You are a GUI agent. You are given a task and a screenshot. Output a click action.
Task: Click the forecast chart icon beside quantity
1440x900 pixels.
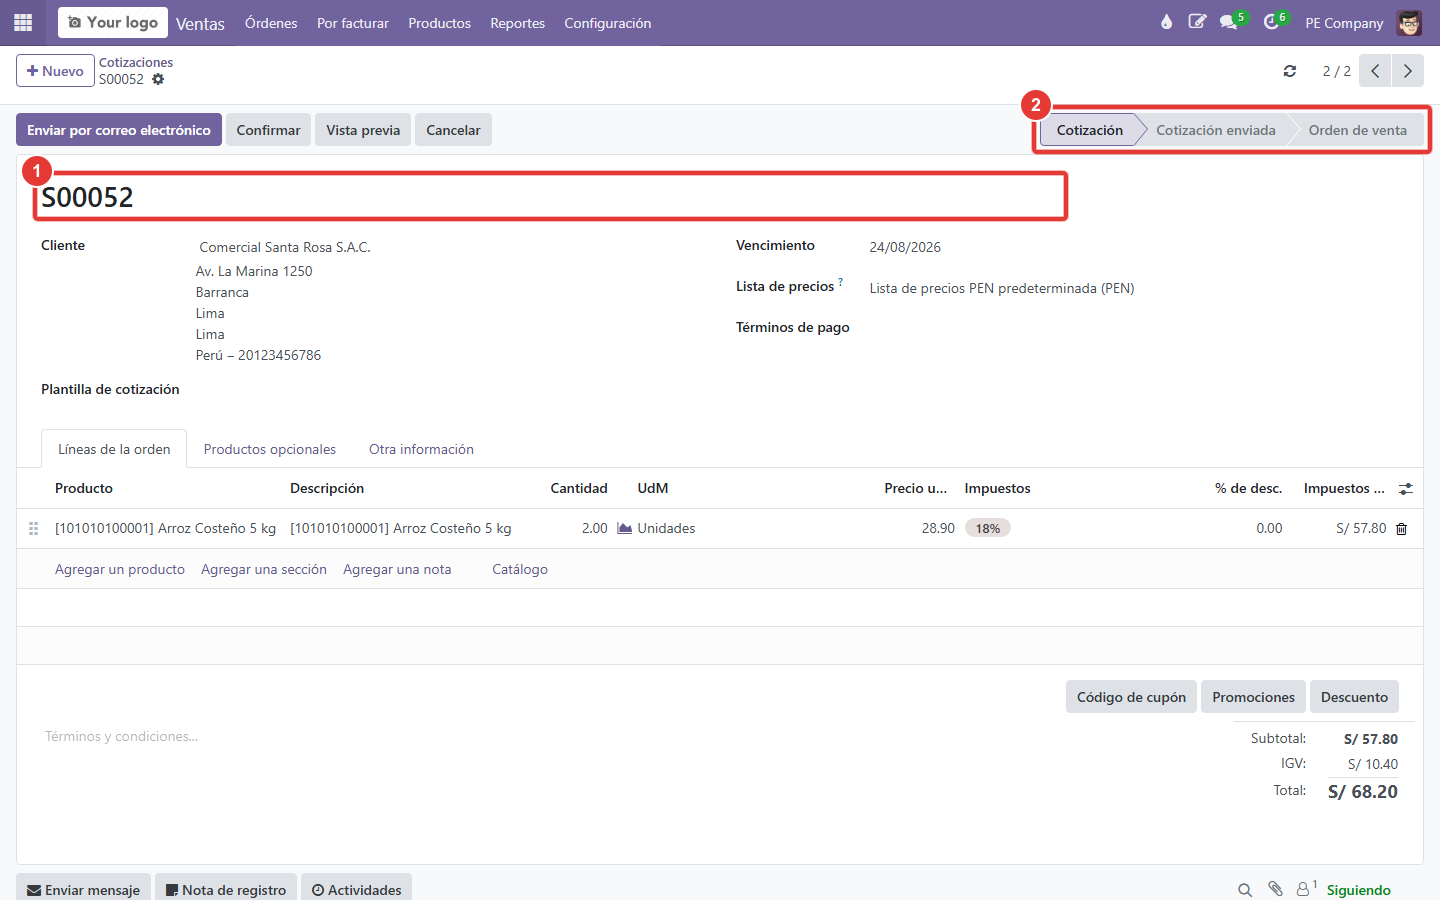(x=624, y=528)
